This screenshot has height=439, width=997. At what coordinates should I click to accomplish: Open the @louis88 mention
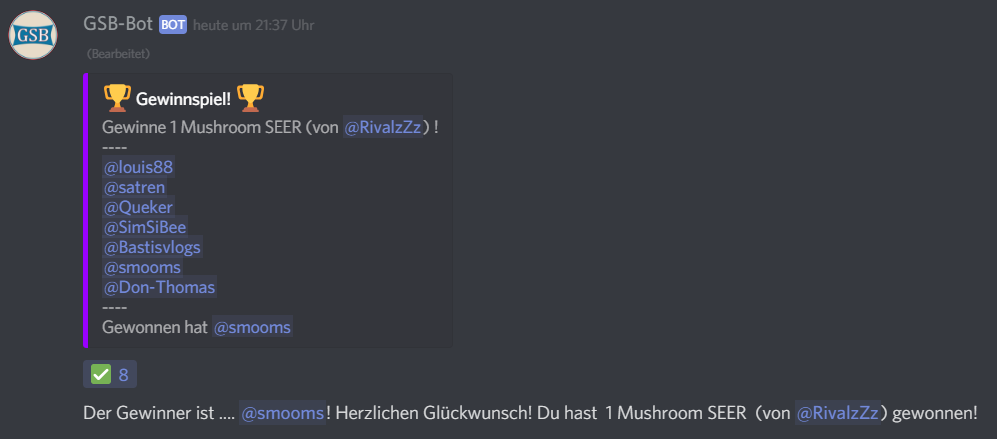click(138, 167)
